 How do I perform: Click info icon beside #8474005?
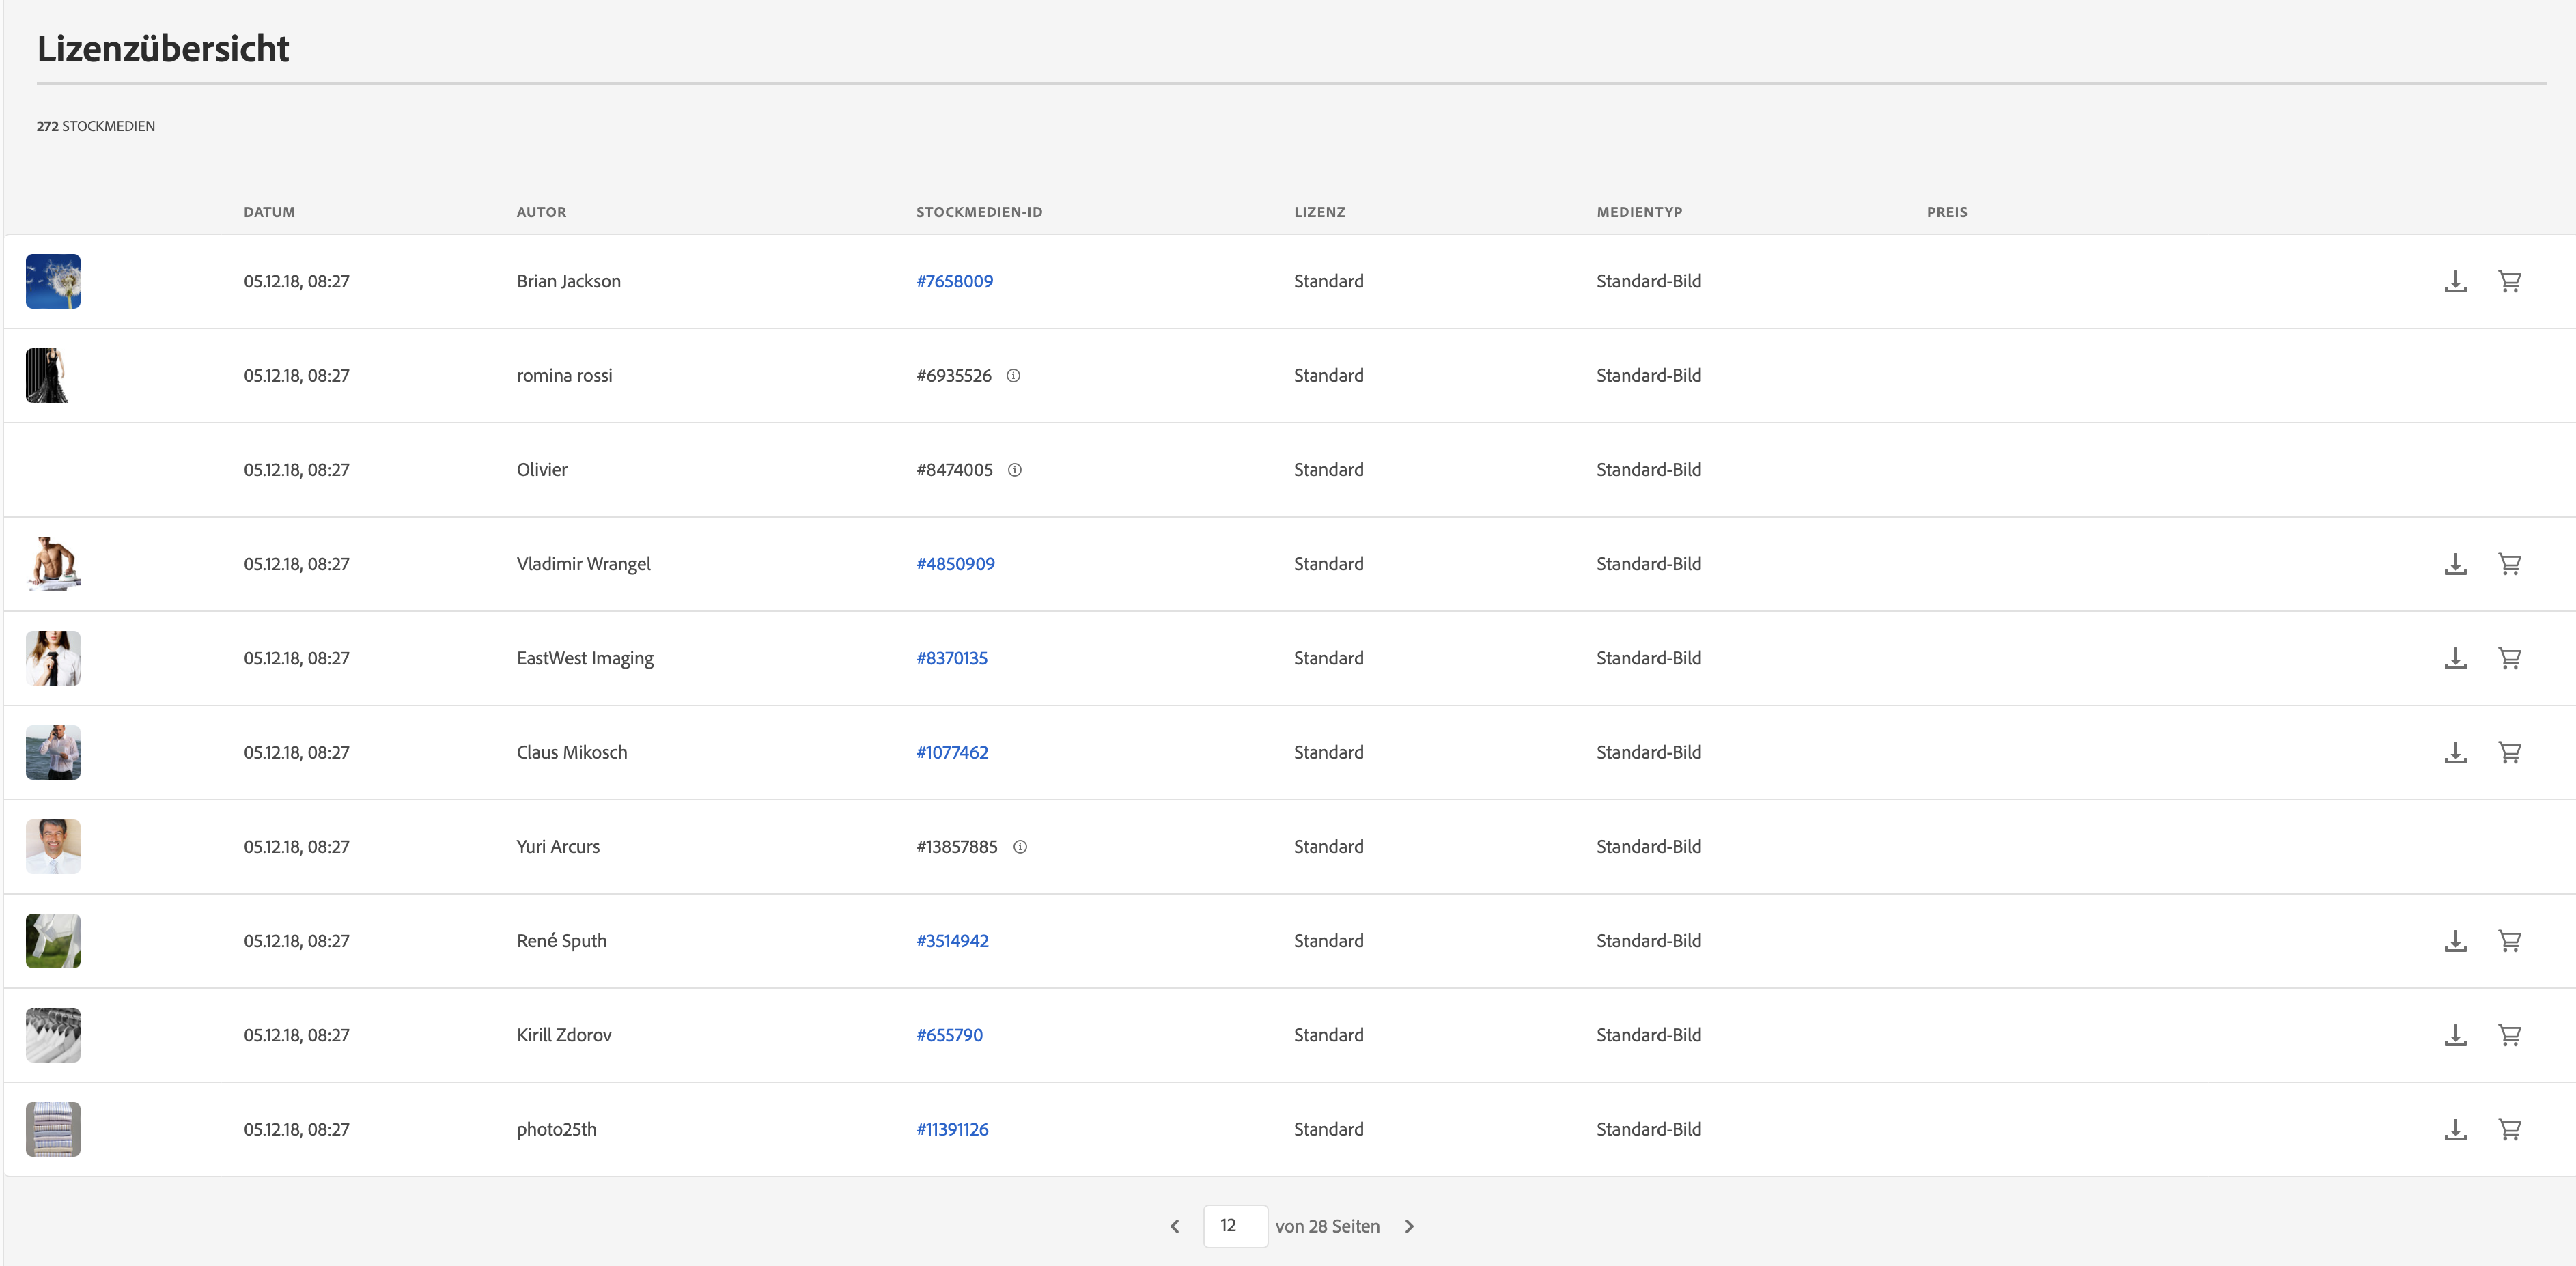tap(1014, 470)
